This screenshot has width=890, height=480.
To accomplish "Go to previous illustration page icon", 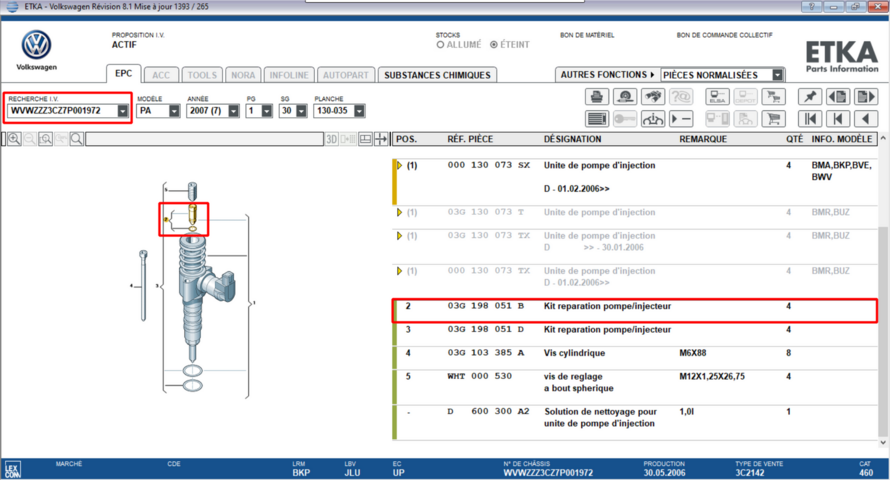I will (x=838, y=97).
